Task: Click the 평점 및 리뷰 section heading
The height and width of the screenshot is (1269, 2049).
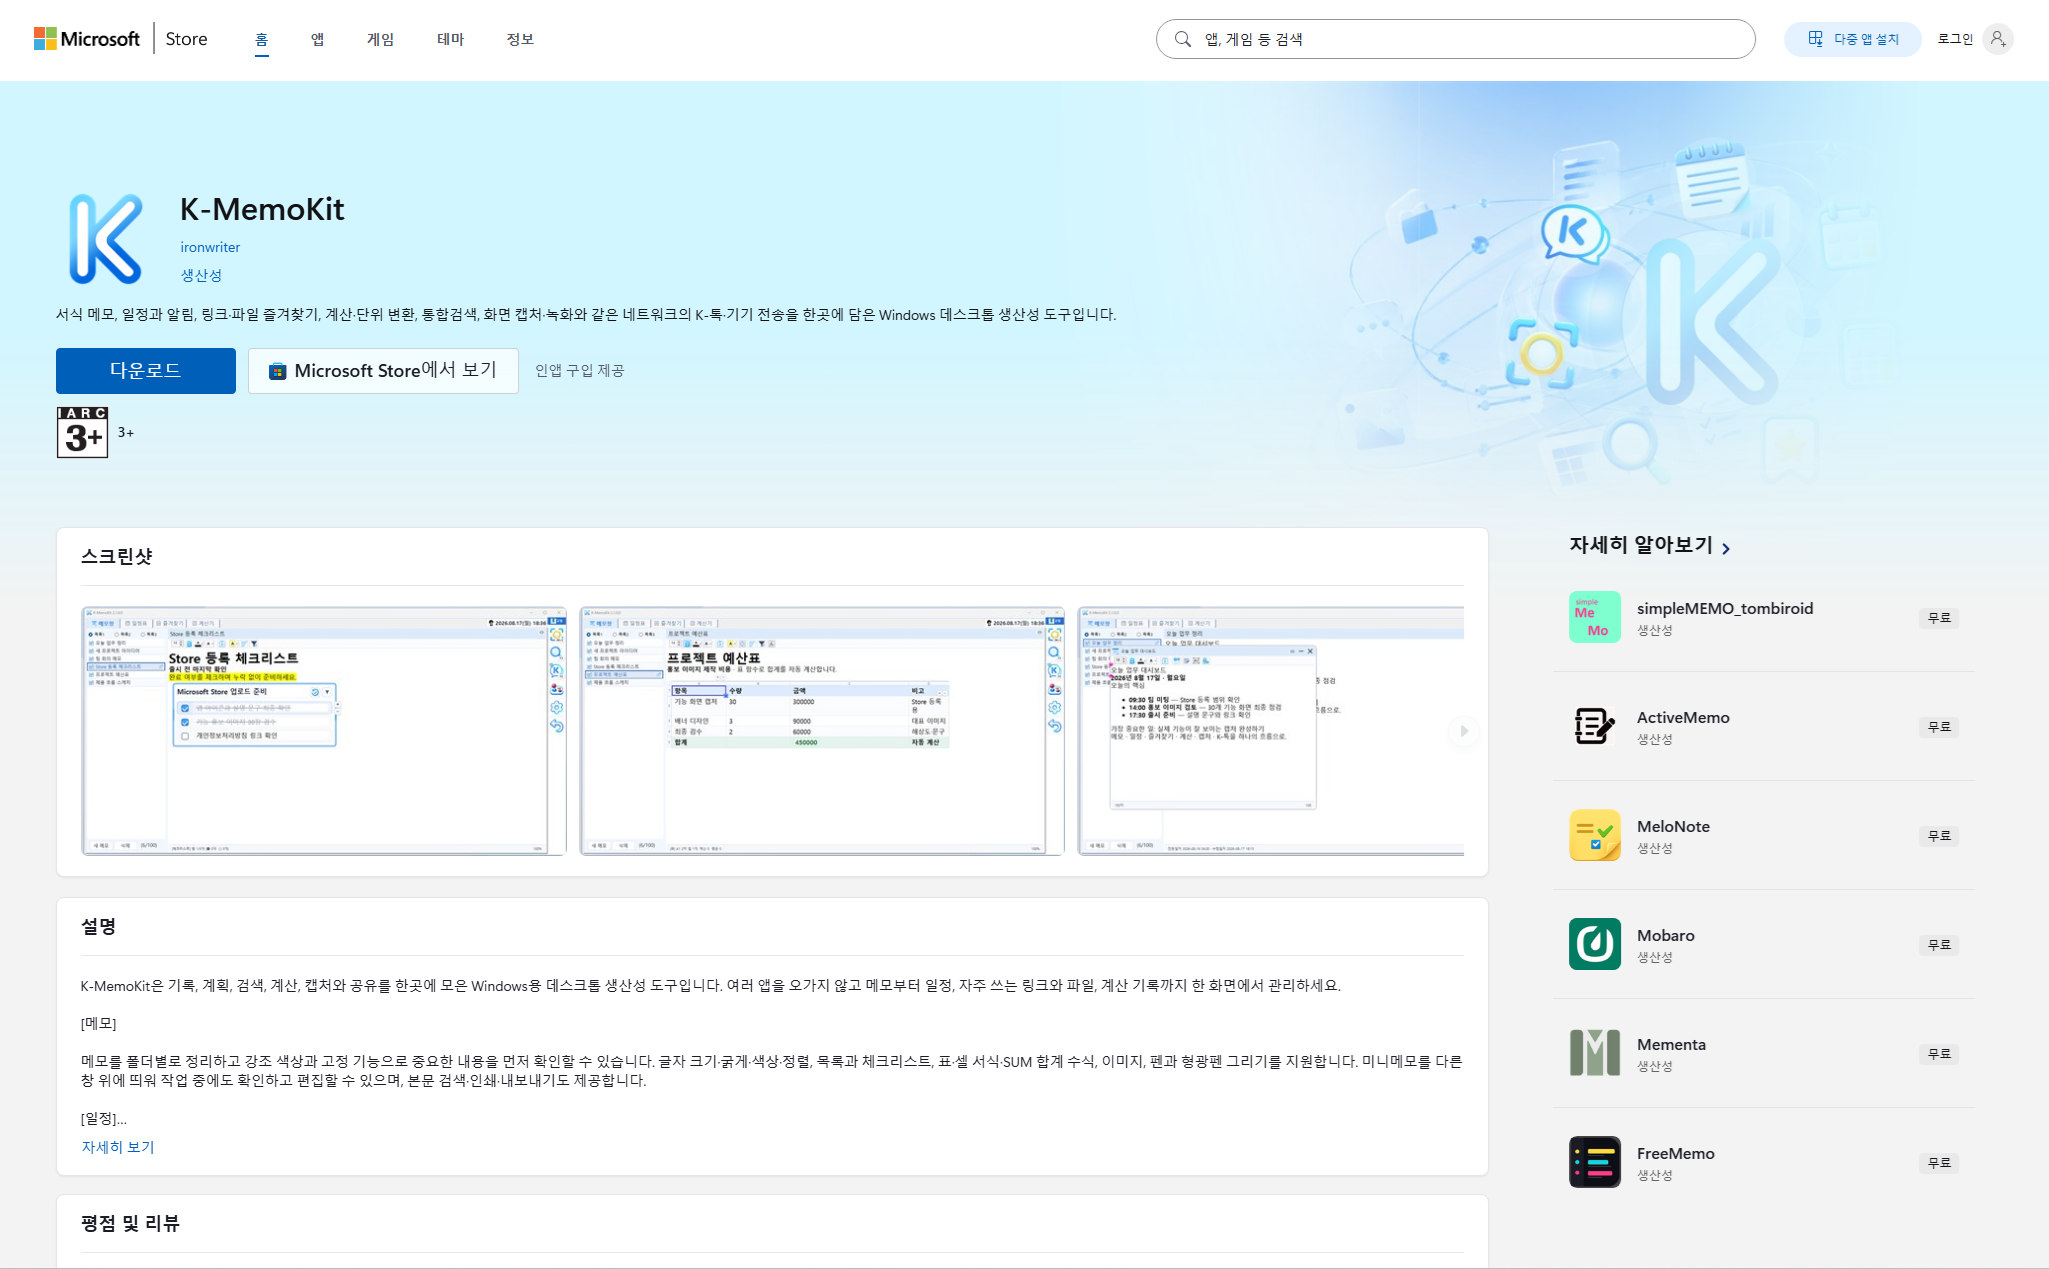Action: 130,1224
